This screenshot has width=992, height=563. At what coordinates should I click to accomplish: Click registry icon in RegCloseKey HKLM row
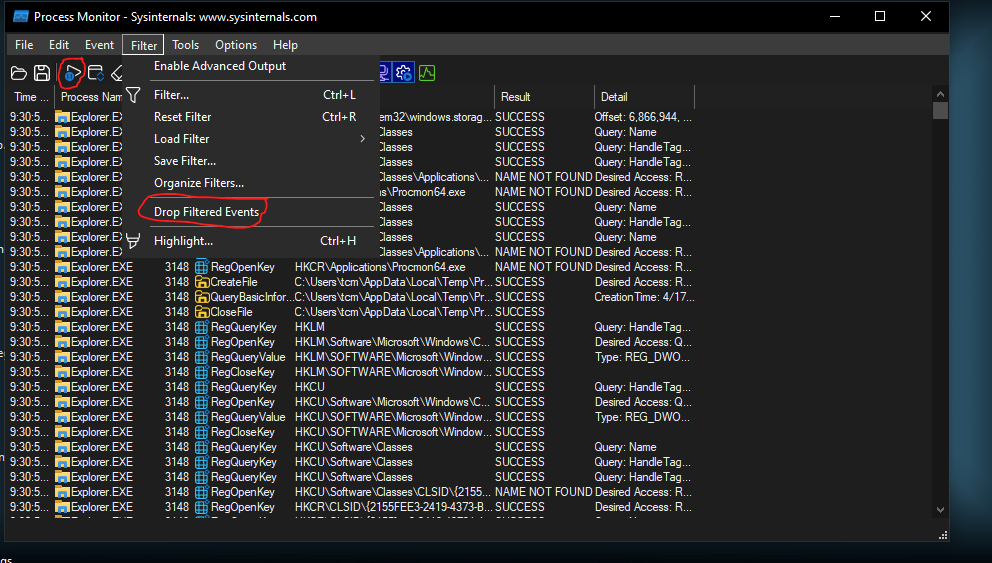[202, 372]
